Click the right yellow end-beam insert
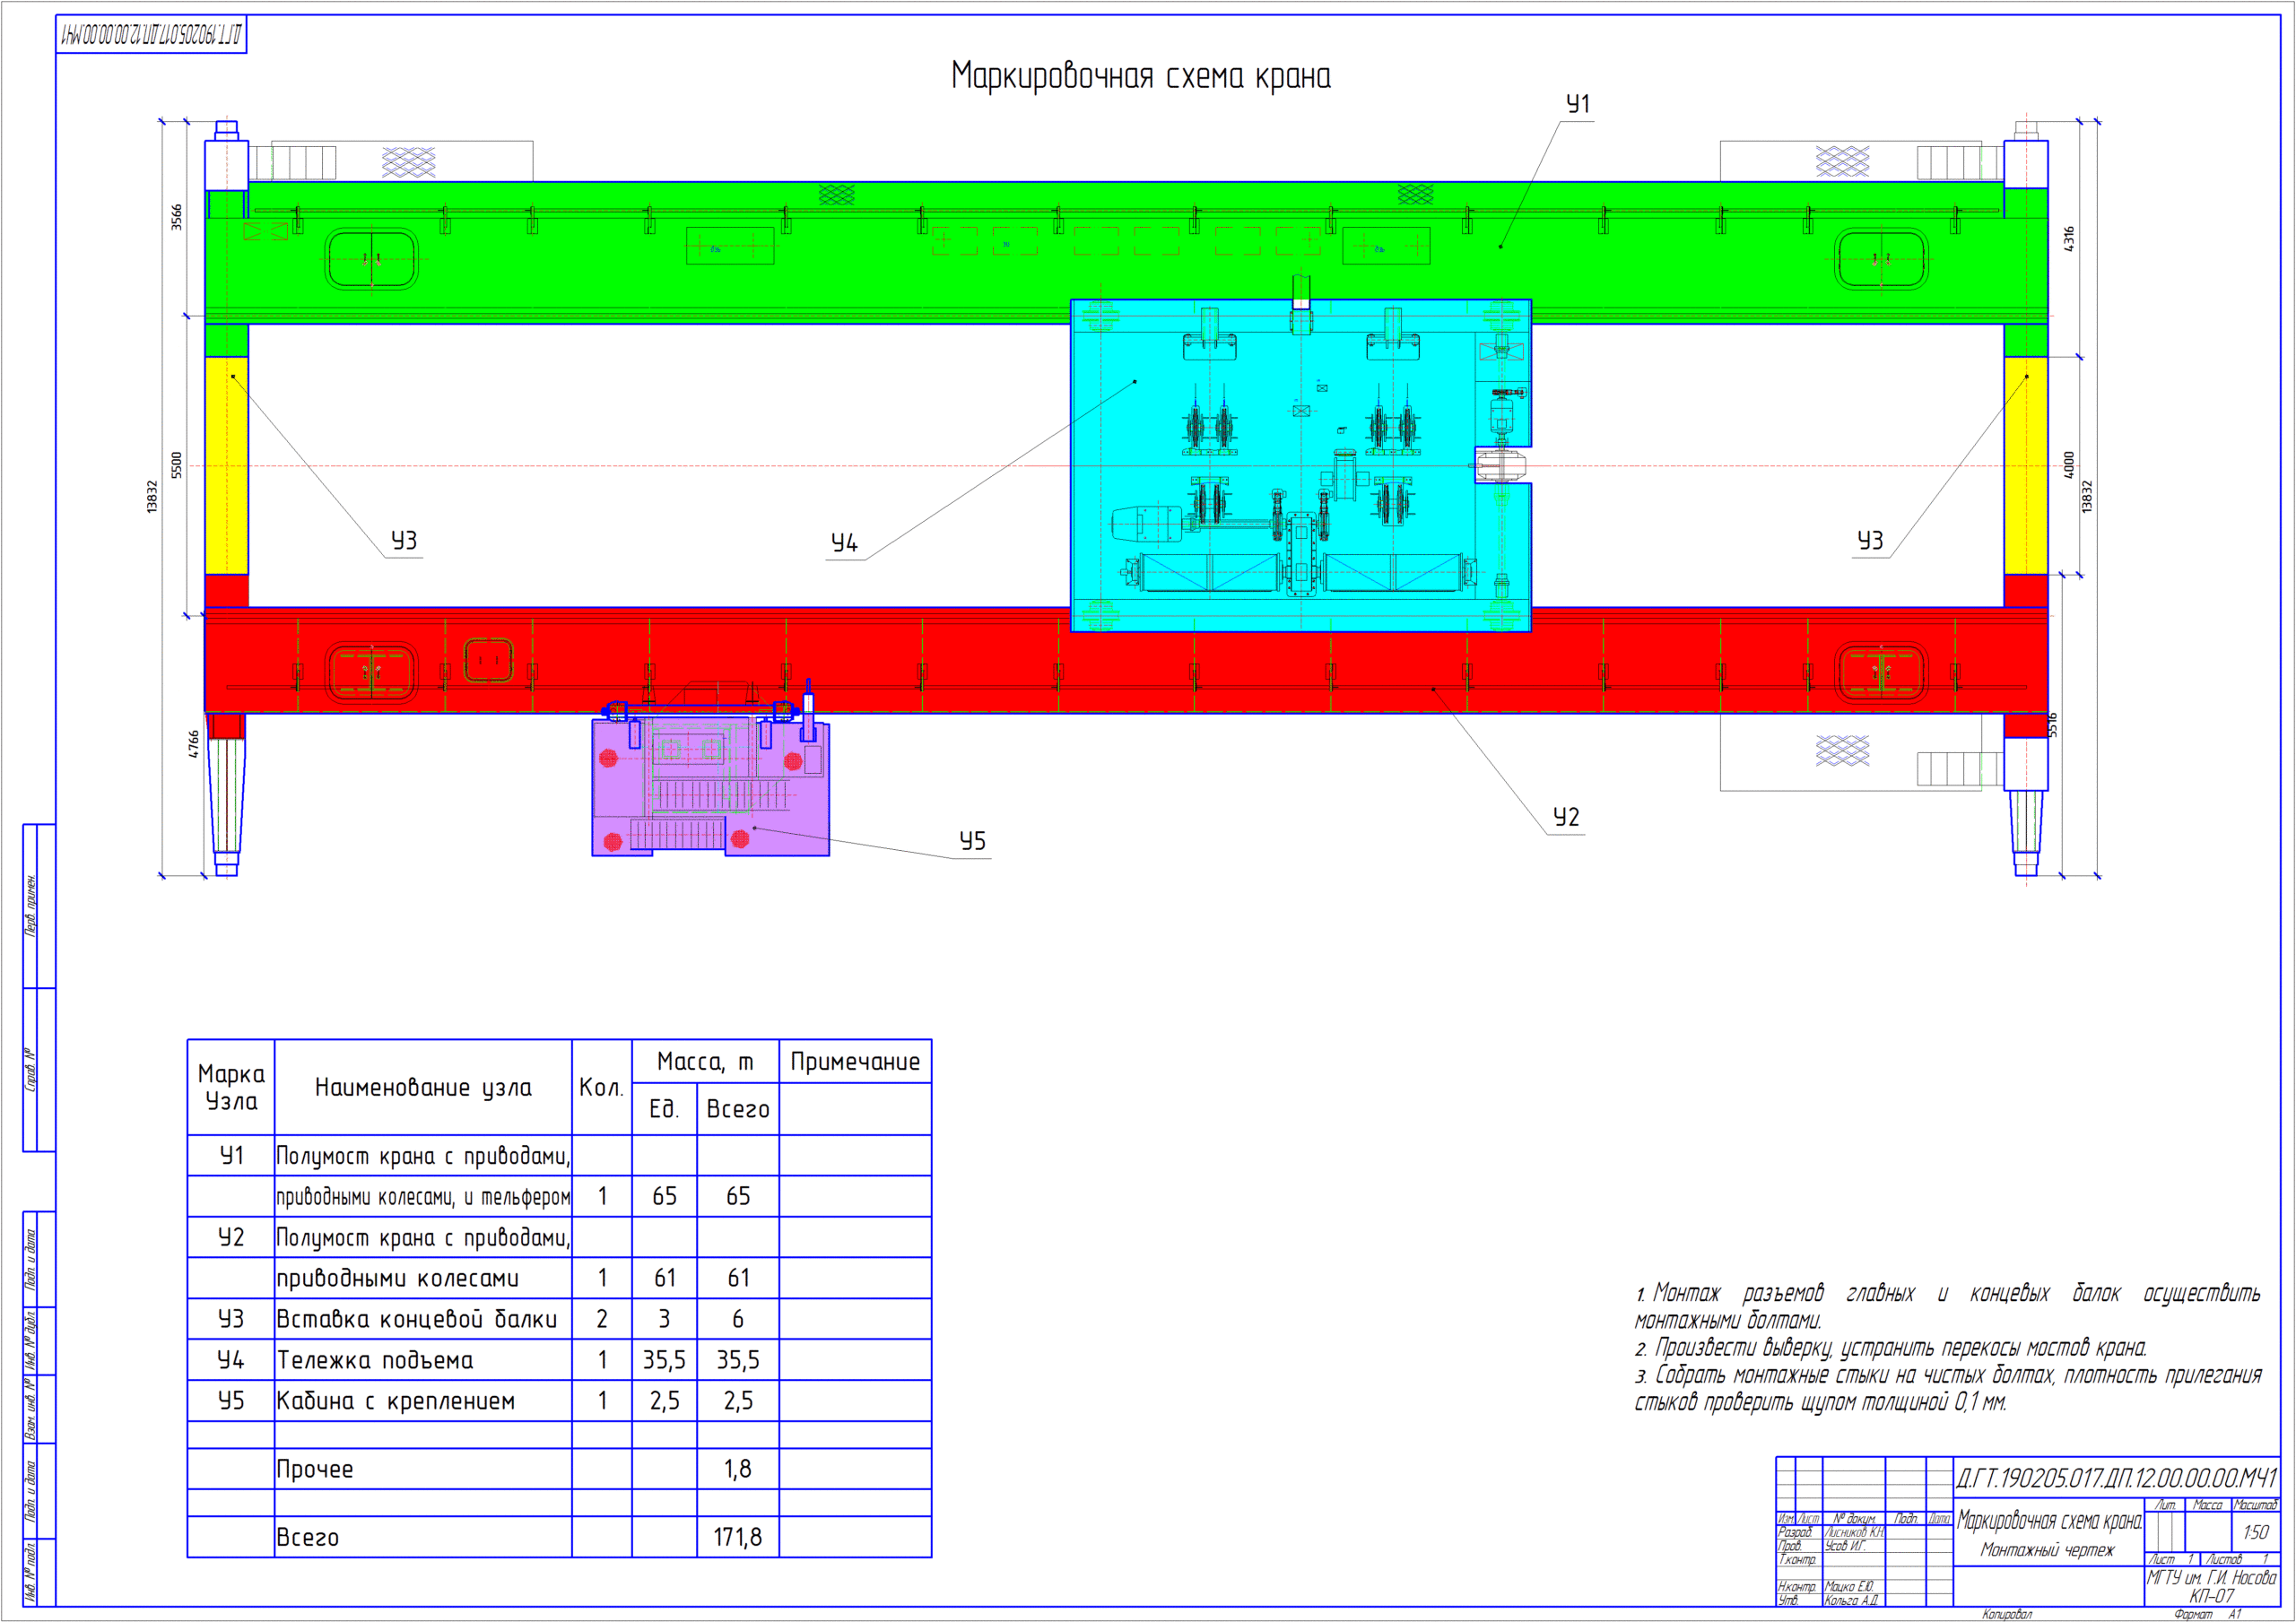 tap(2026, 465)
